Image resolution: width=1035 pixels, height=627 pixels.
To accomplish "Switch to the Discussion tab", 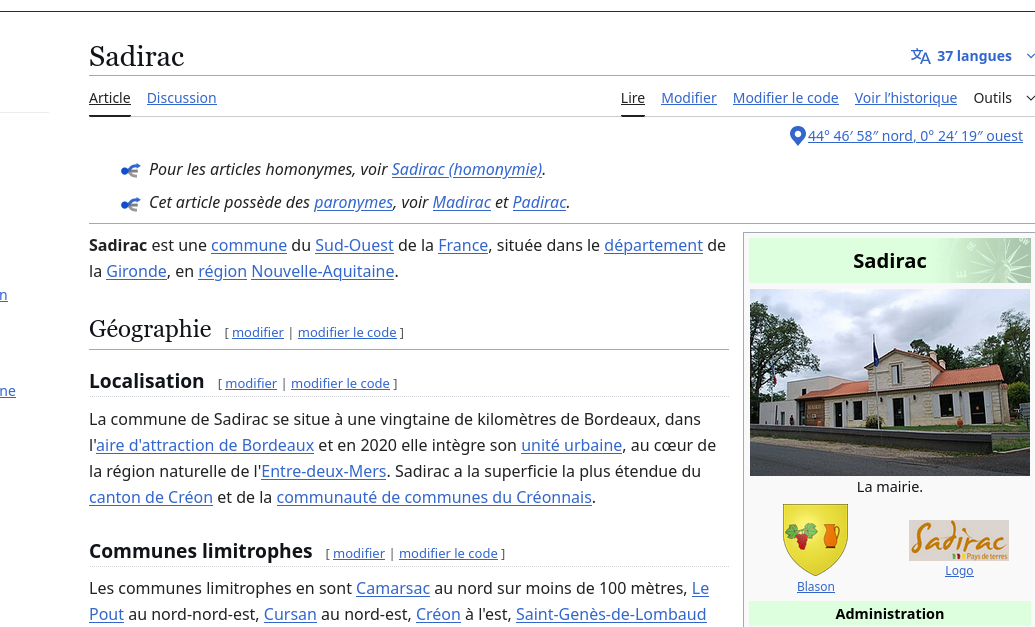I will [181, 98].
